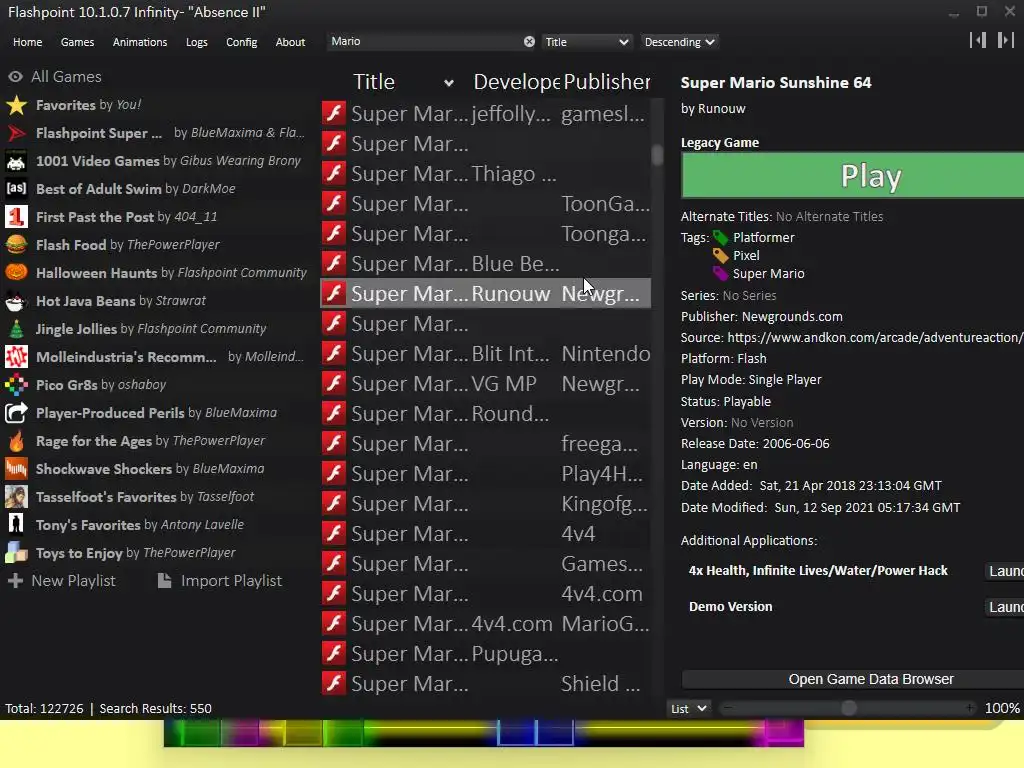Open the Title order-by dropdown in the toolbar
The image size is (1024, 768).
(x=586, y=42)
